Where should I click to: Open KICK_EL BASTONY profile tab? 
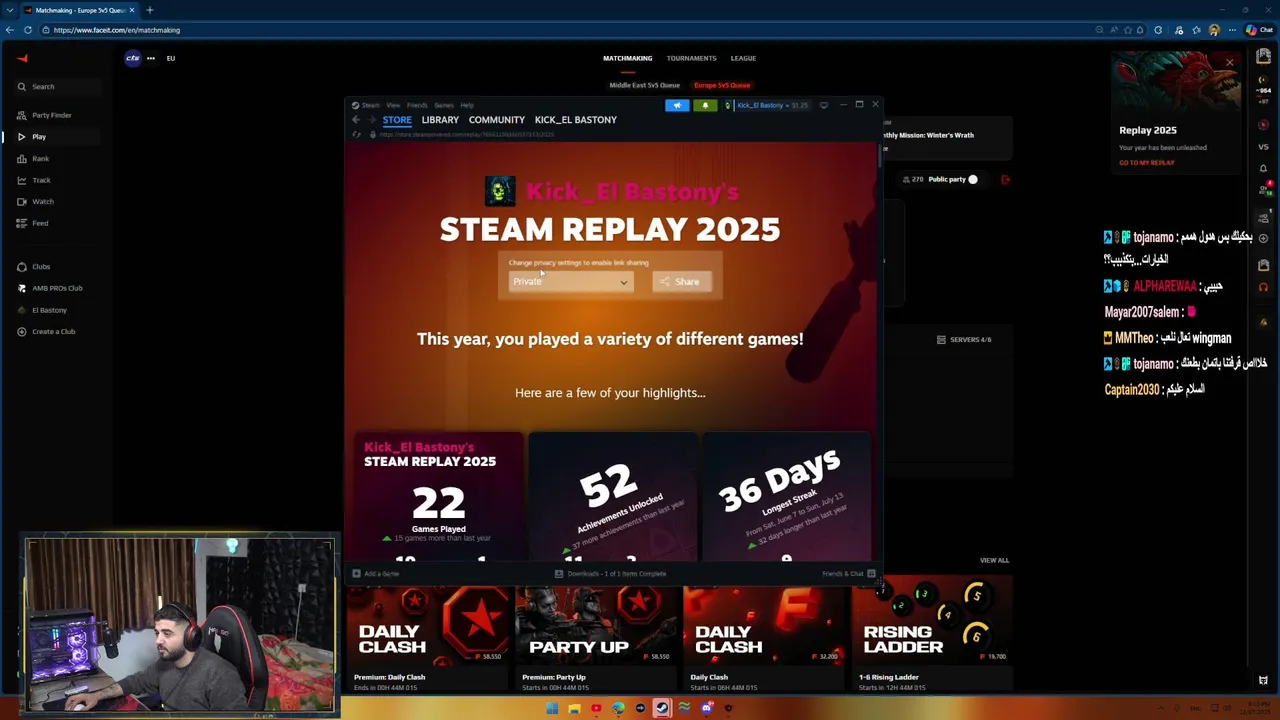[576, 120]
